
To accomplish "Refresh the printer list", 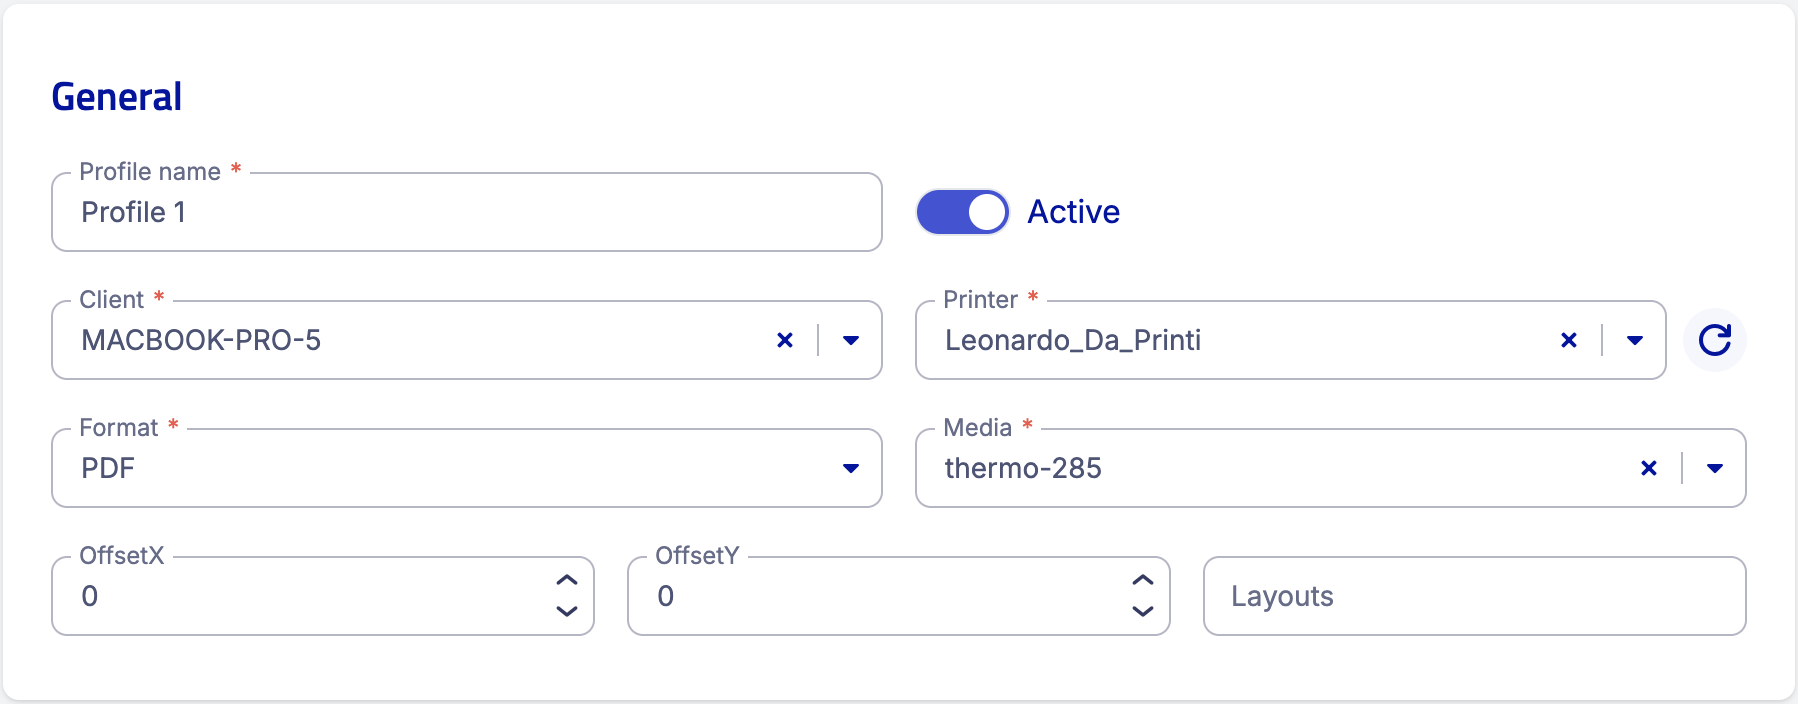I will (1714, 340).
